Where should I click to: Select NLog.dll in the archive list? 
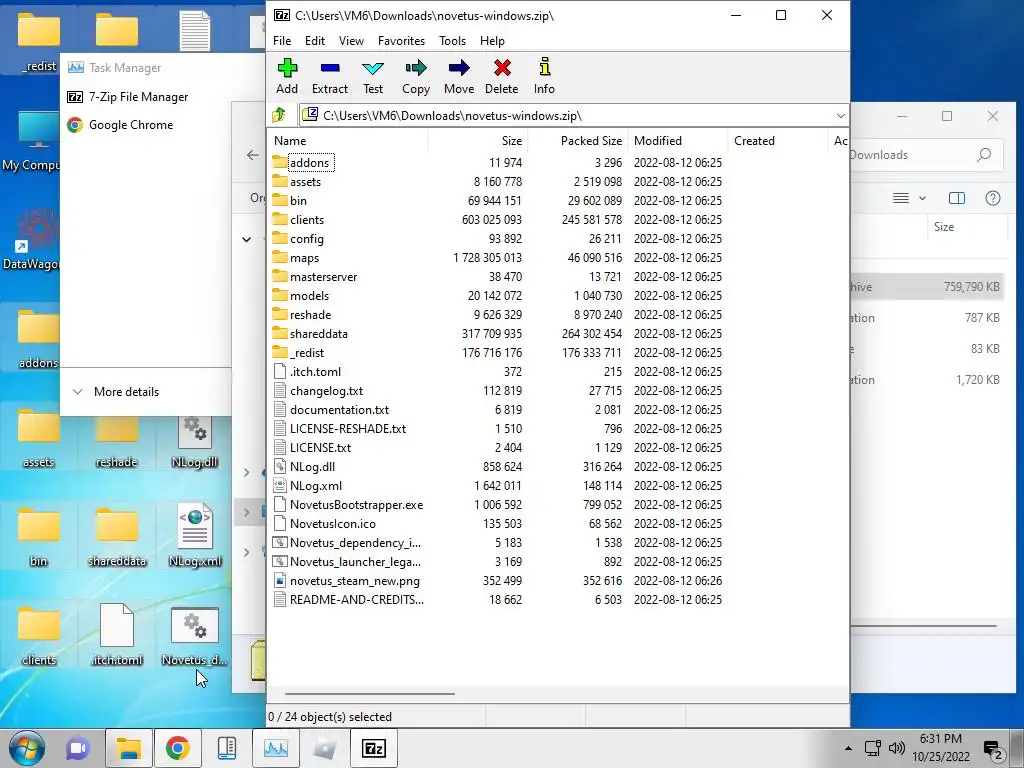click(x=498, y=466)
